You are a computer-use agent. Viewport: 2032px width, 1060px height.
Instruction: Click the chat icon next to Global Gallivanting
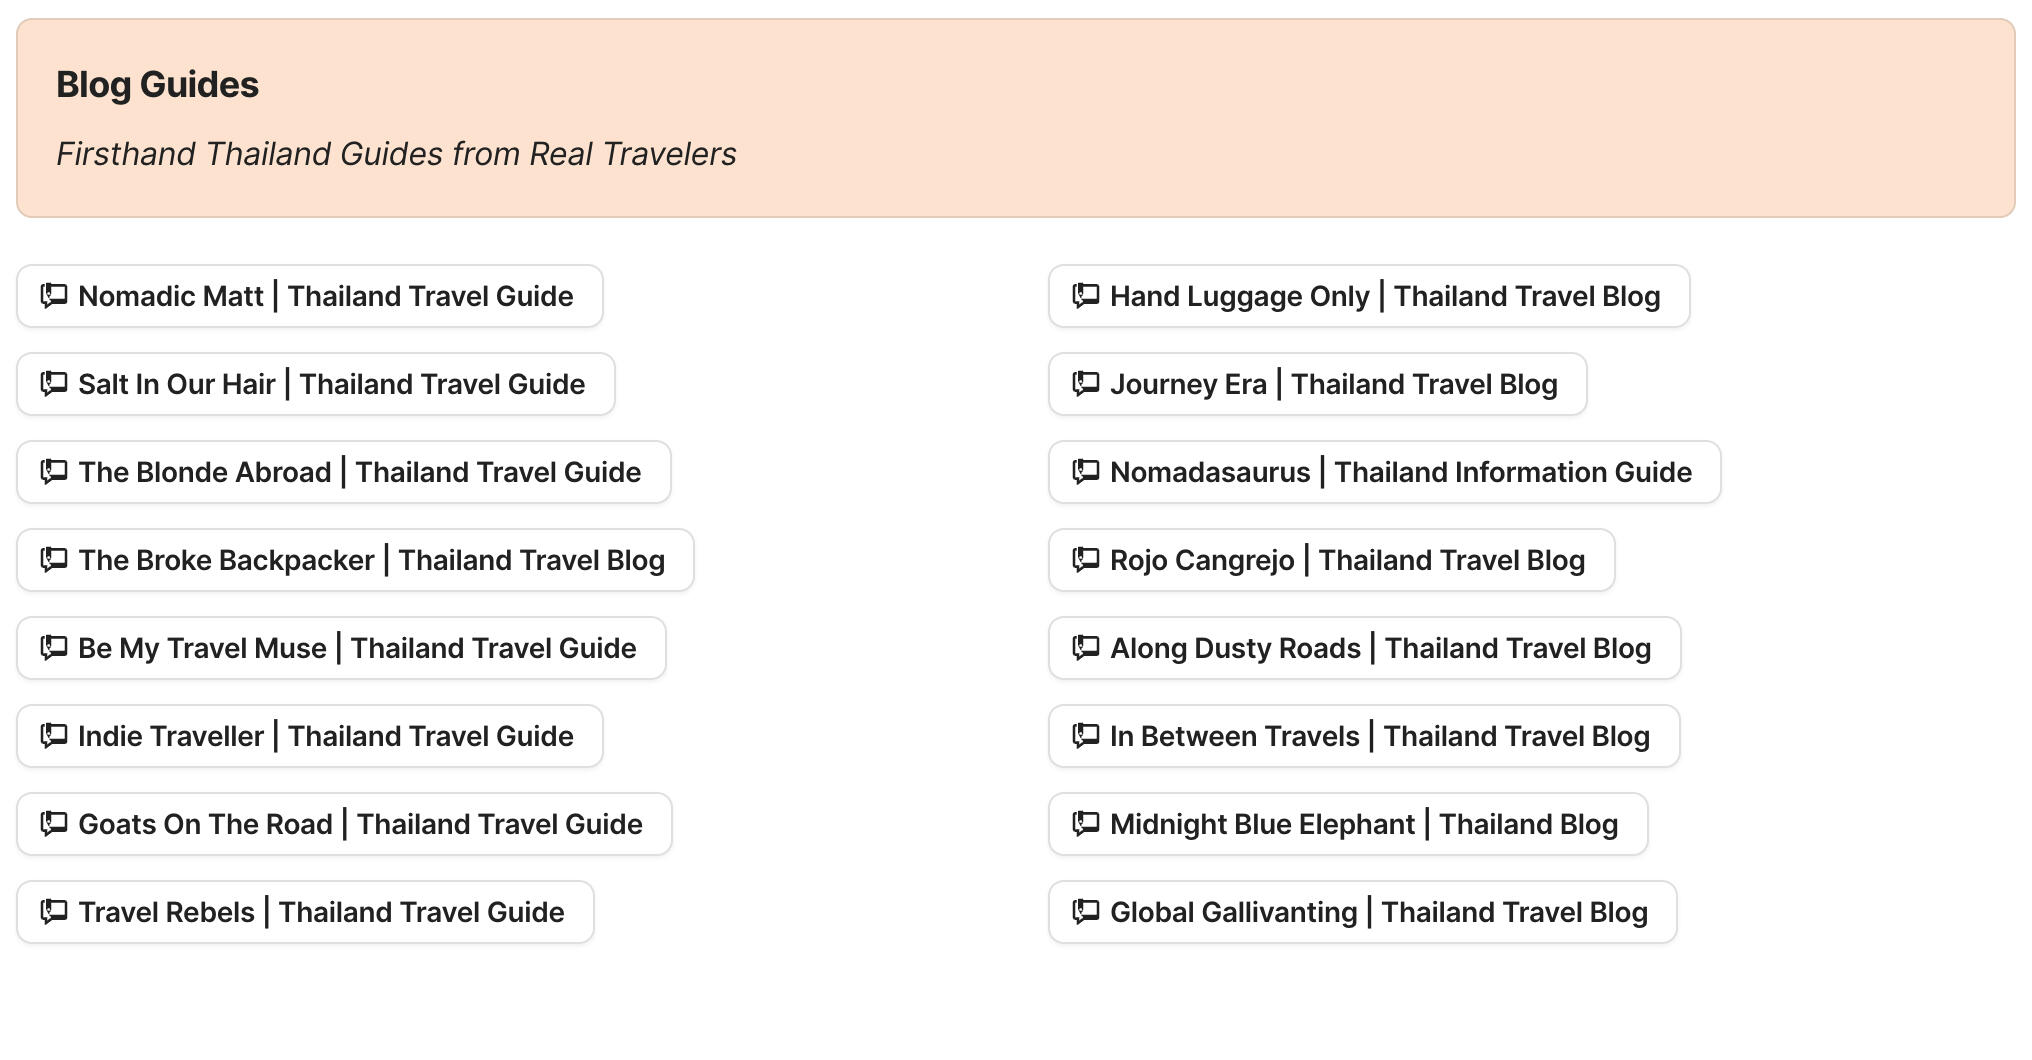click(x=1084, y=912)
